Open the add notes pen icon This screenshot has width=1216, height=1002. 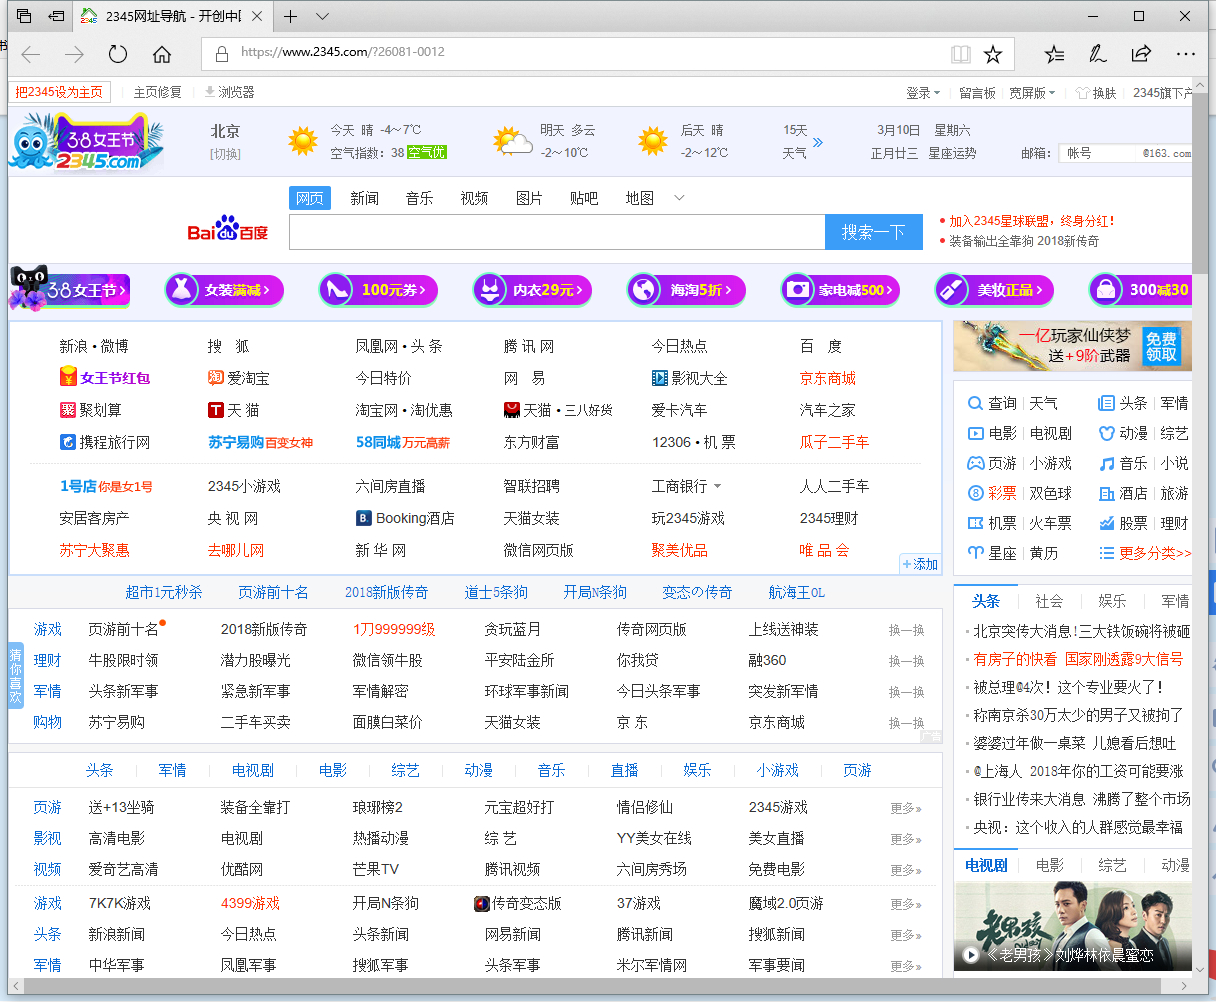(x=1098, y=54)
